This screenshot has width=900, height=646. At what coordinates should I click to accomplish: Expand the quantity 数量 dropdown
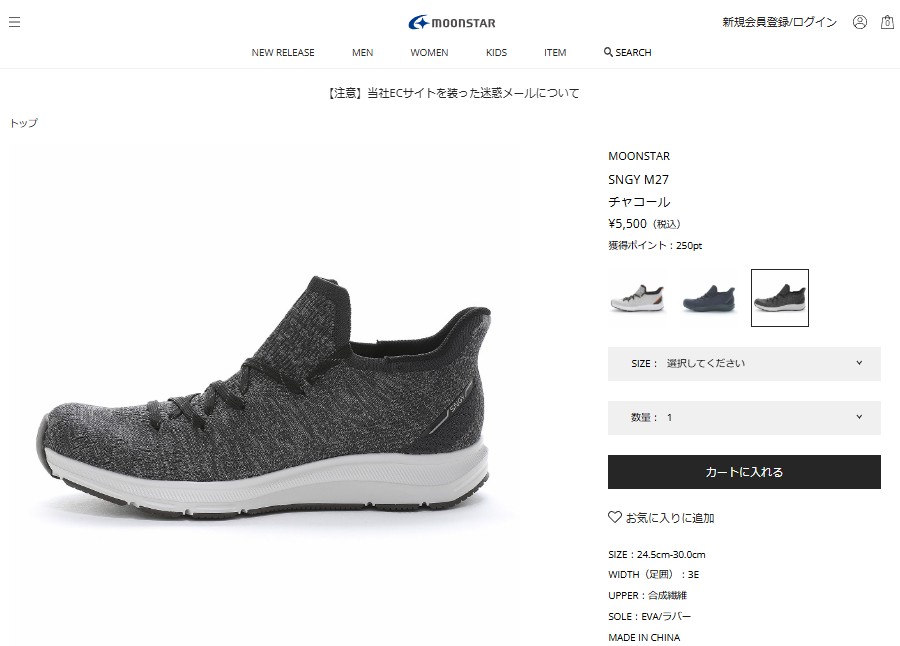tap(744, 417)
